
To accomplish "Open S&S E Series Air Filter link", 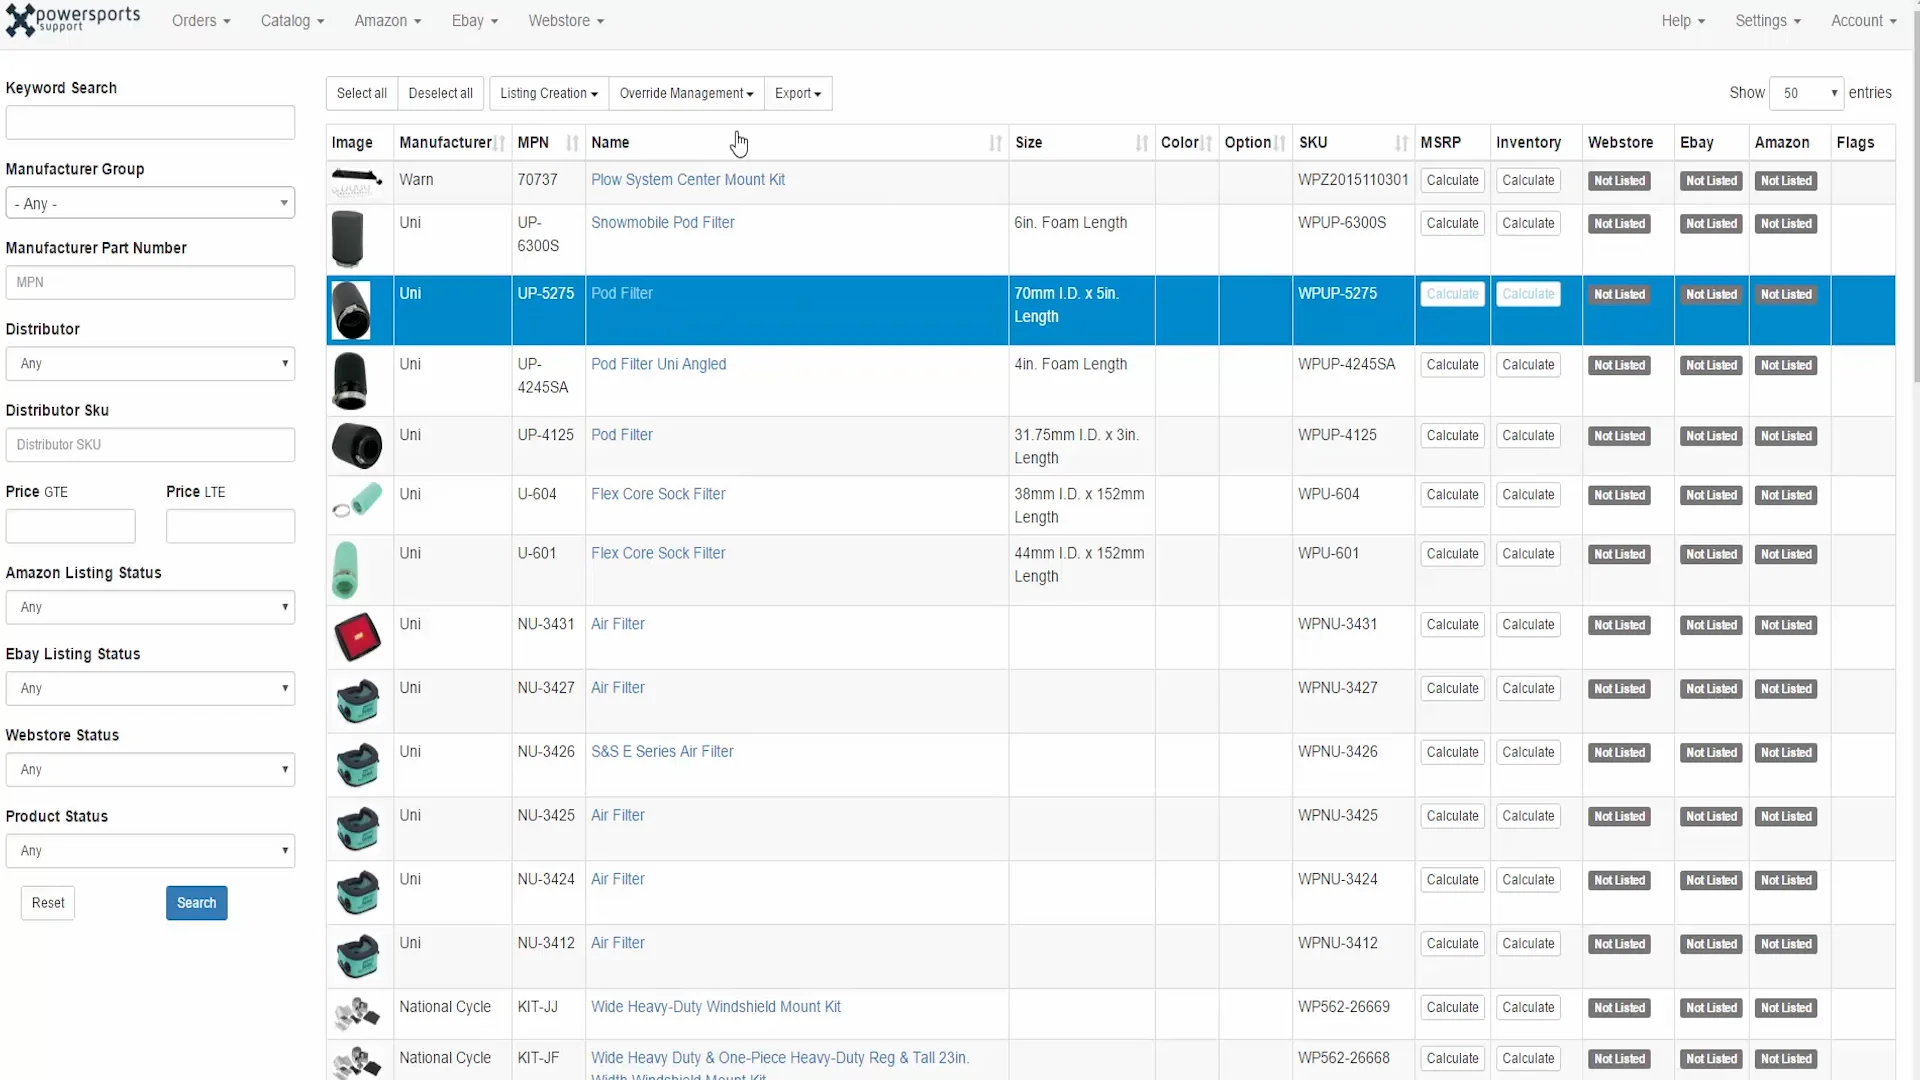I will (x=662, y=752).
